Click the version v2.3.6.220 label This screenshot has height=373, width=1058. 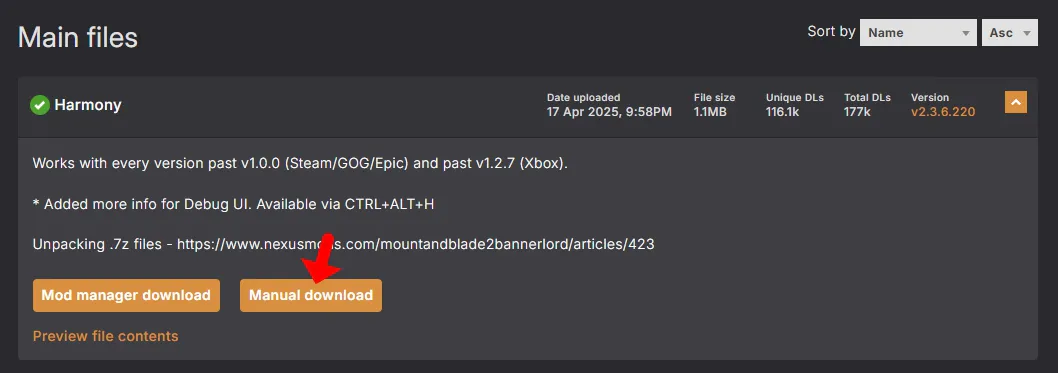tap(943, 112)
